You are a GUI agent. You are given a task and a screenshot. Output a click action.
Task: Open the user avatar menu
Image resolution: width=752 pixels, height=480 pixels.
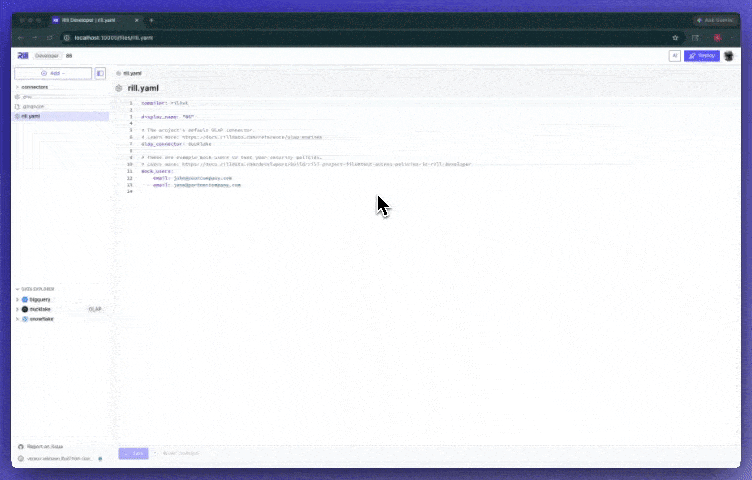tap(729, 56)
